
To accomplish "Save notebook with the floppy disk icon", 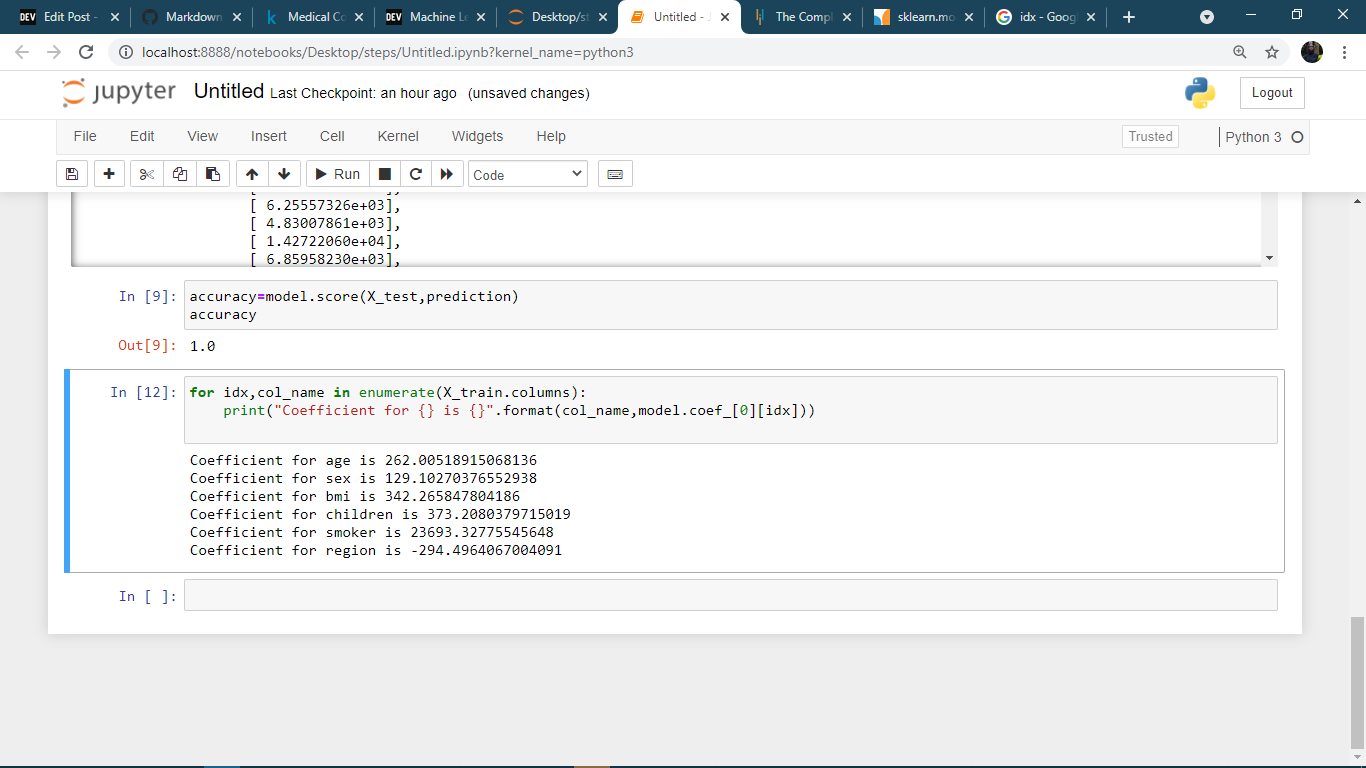I will point(71,174).
